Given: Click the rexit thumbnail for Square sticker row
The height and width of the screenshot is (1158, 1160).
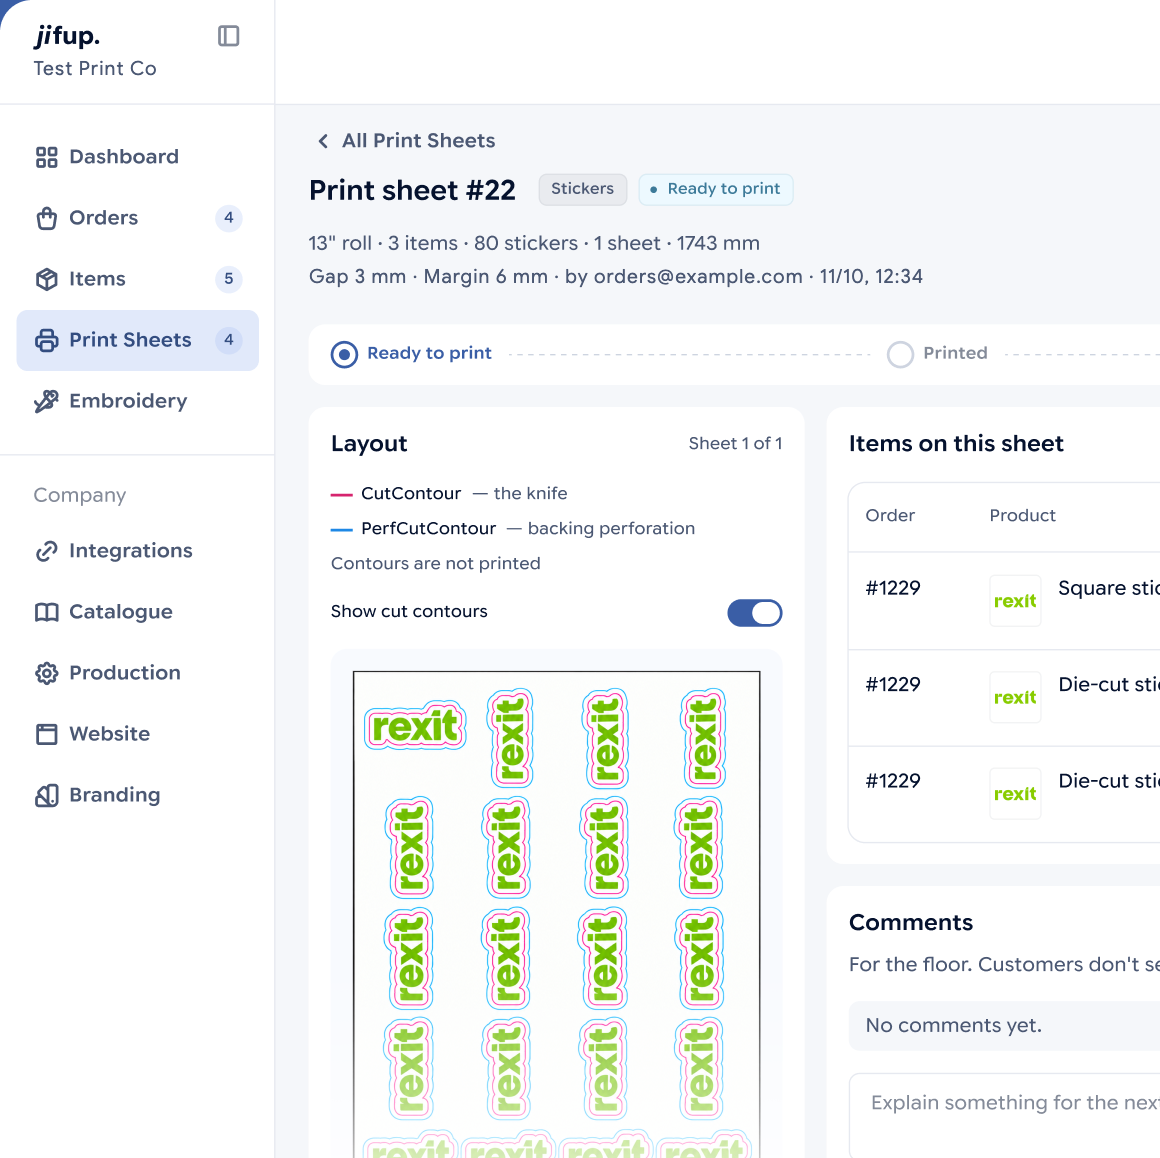Looking at the screenshot, I should [x=1015, y=601].
